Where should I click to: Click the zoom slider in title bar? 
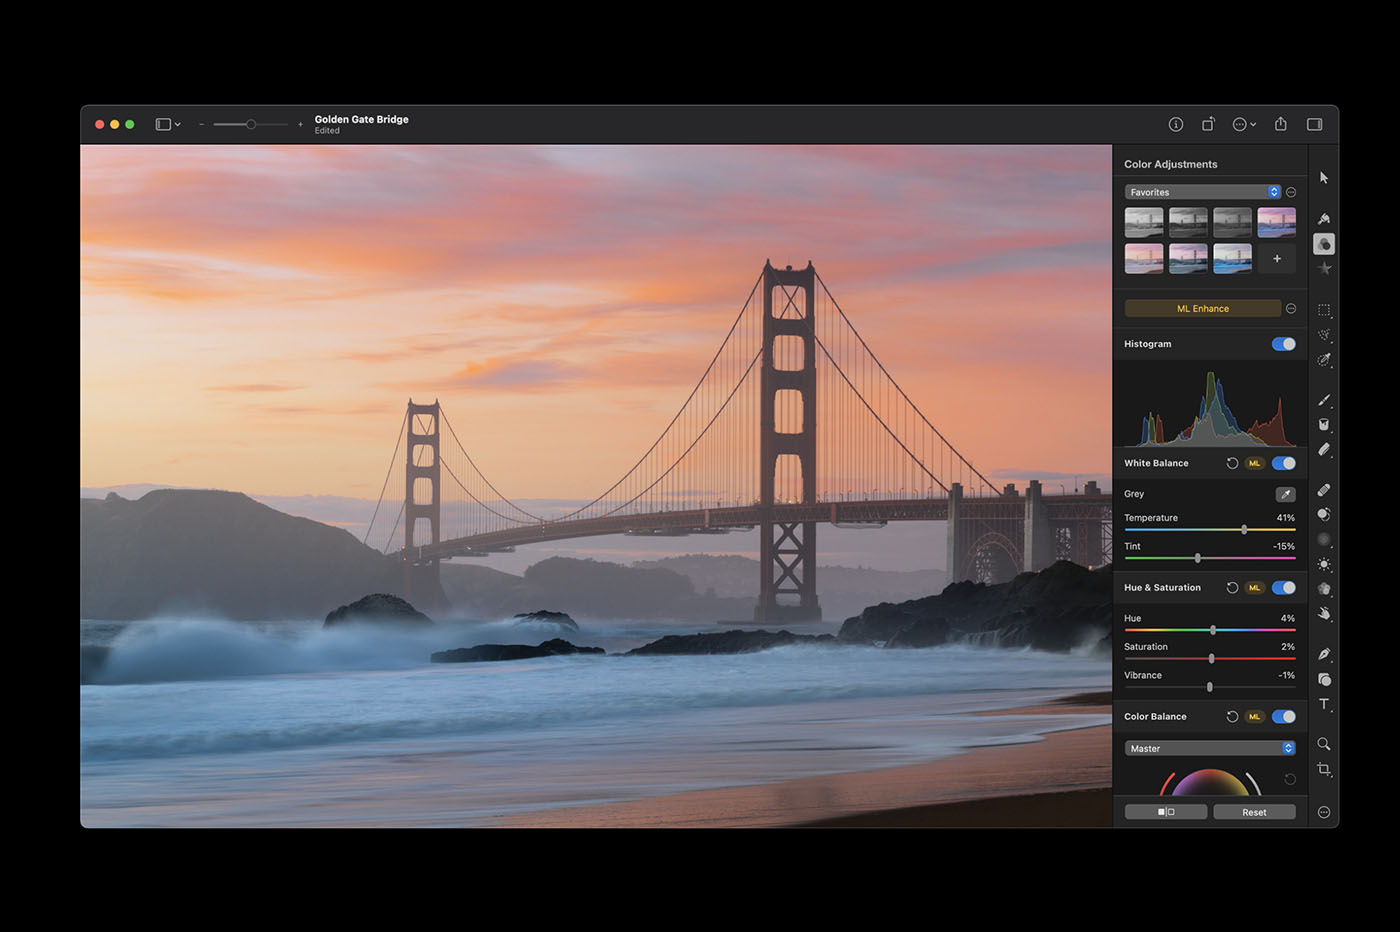(x=250, y=124)
